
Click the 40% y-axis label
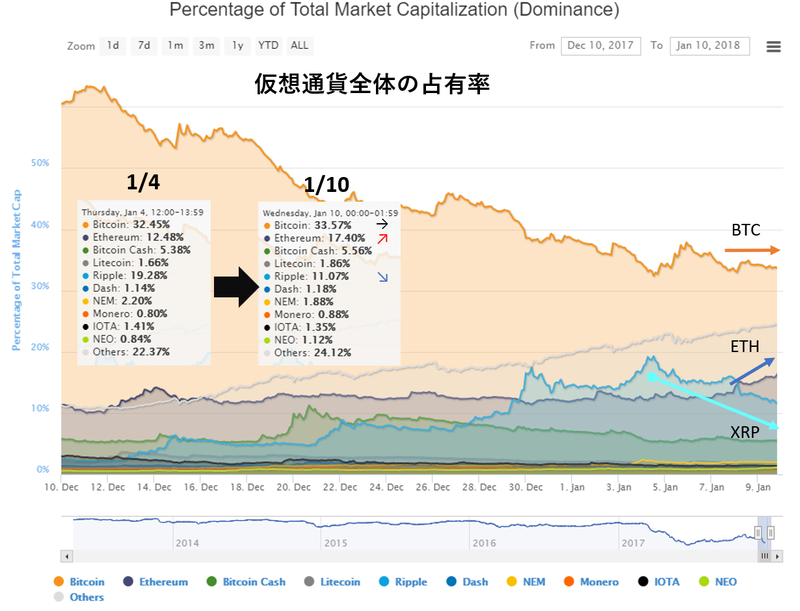pos(40,225)
